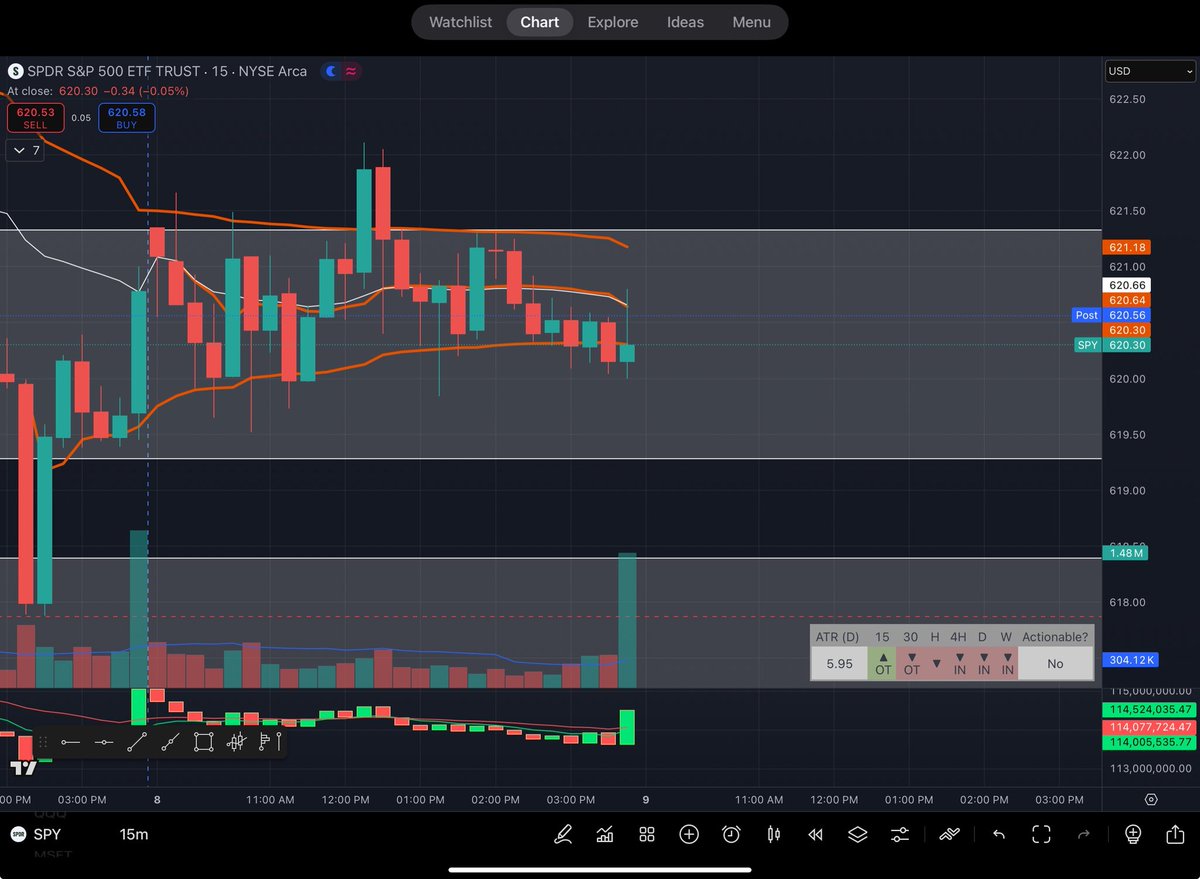The image size is (1200, 879).
Task: Tap the SPY 620.30 price label
Action: tap(1112, 345)
